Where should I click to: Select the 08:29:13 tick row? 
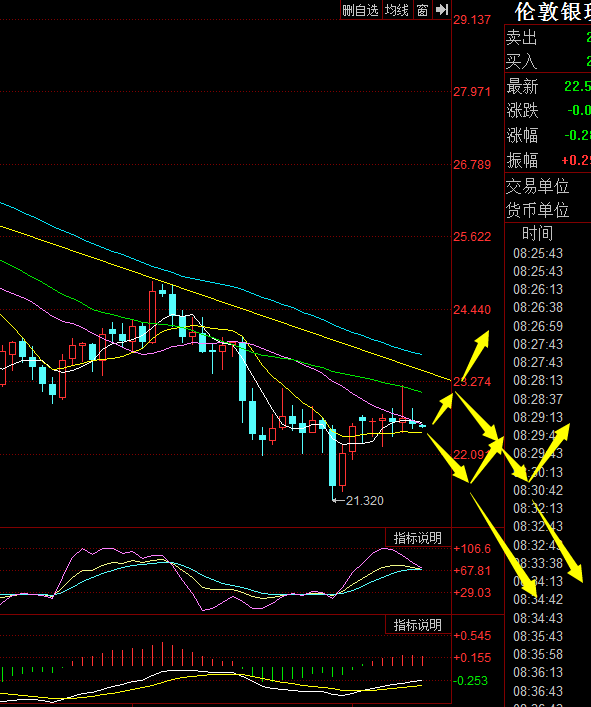tap(538, 418)
